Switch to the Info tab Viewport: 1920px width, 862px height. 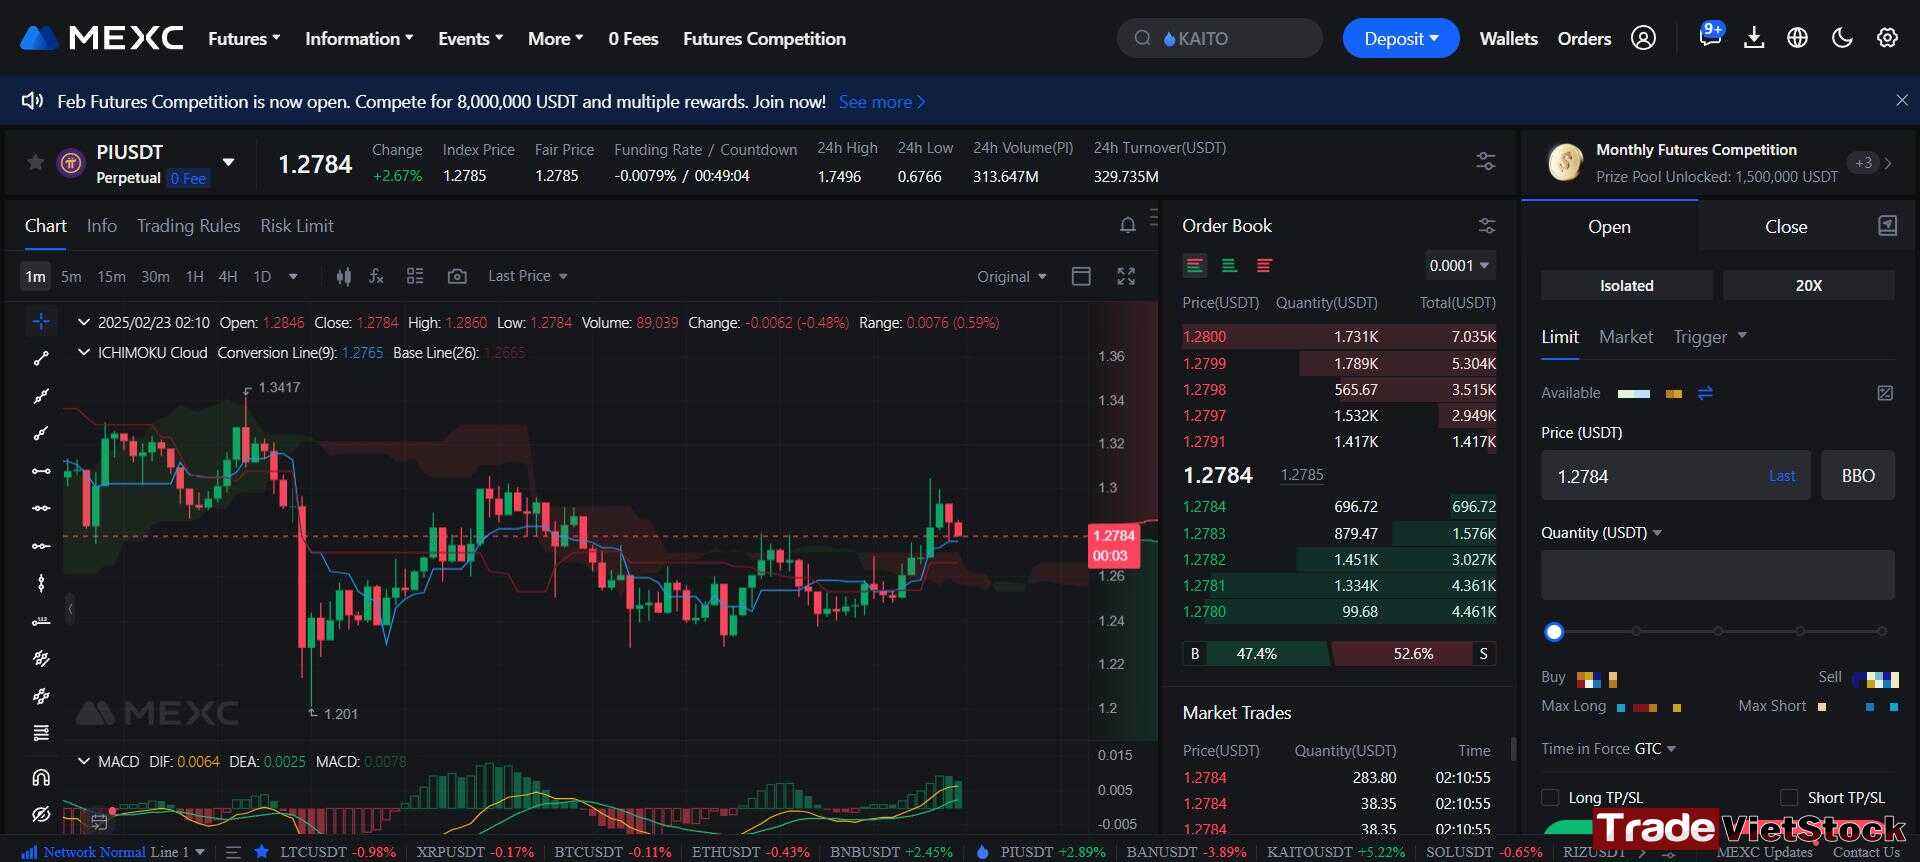point(101,225)
